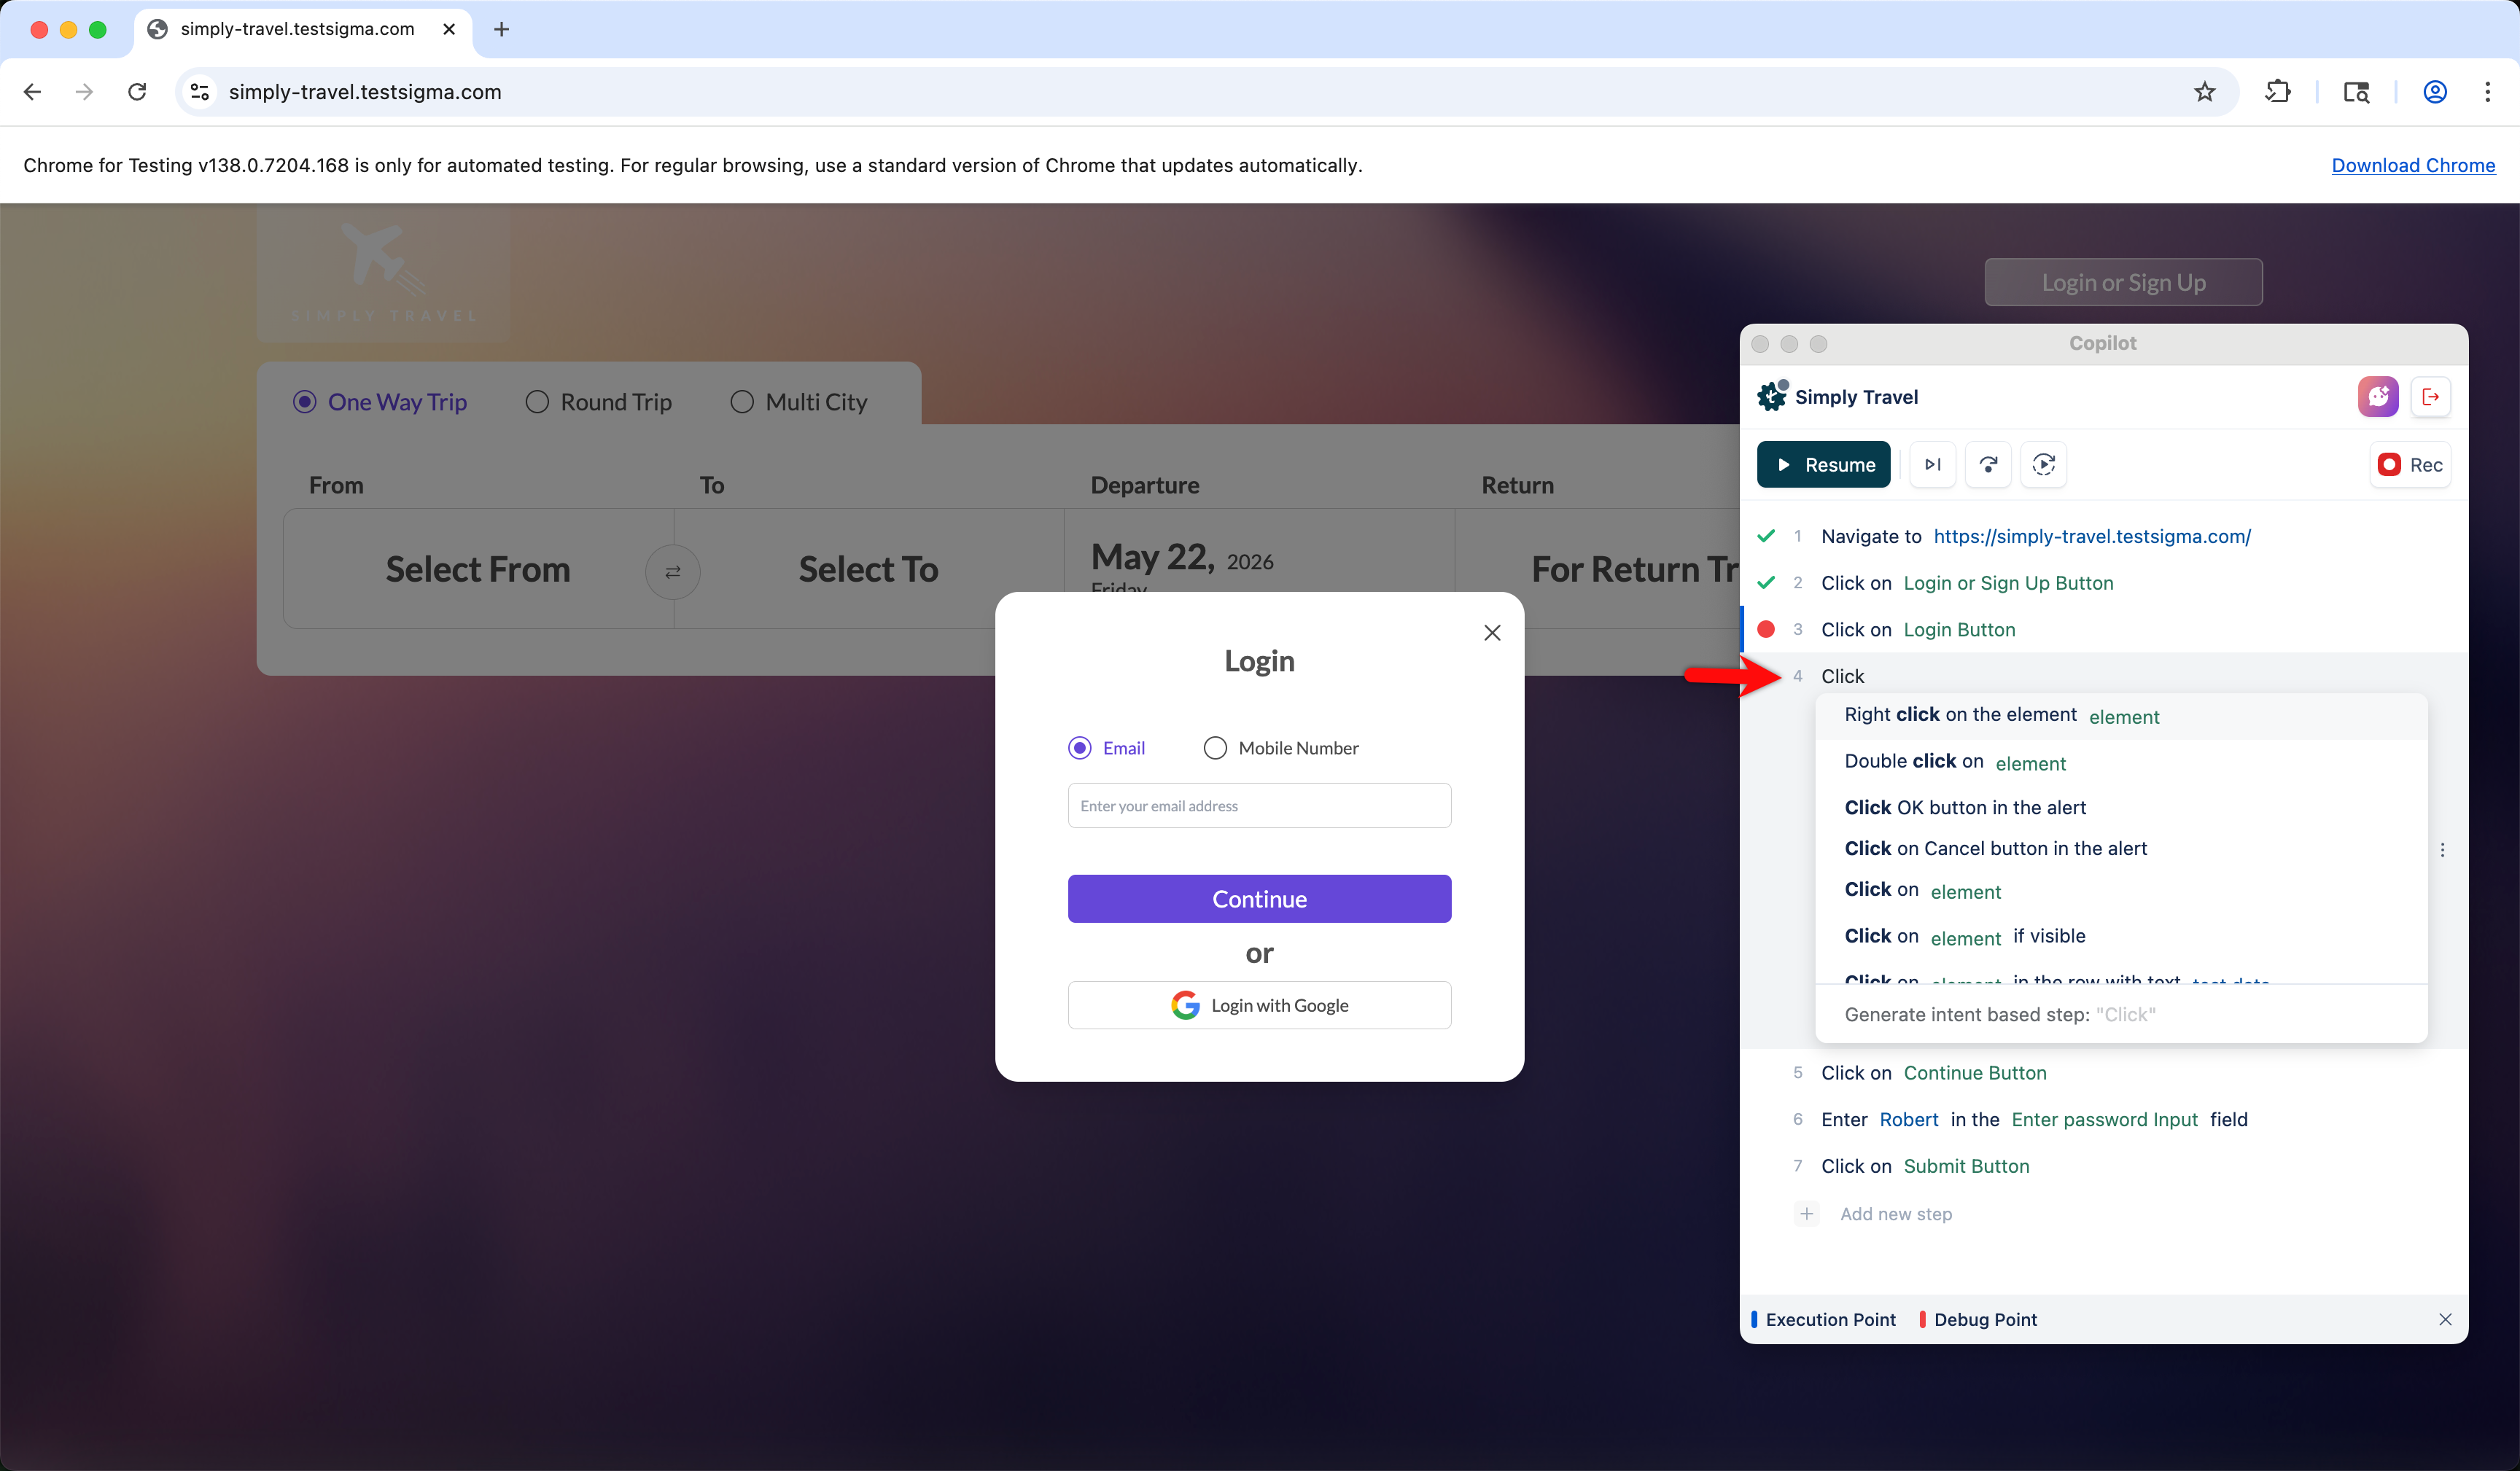
Task: Pick 'Double click on element' suggestion
Action: [2122, 762]
